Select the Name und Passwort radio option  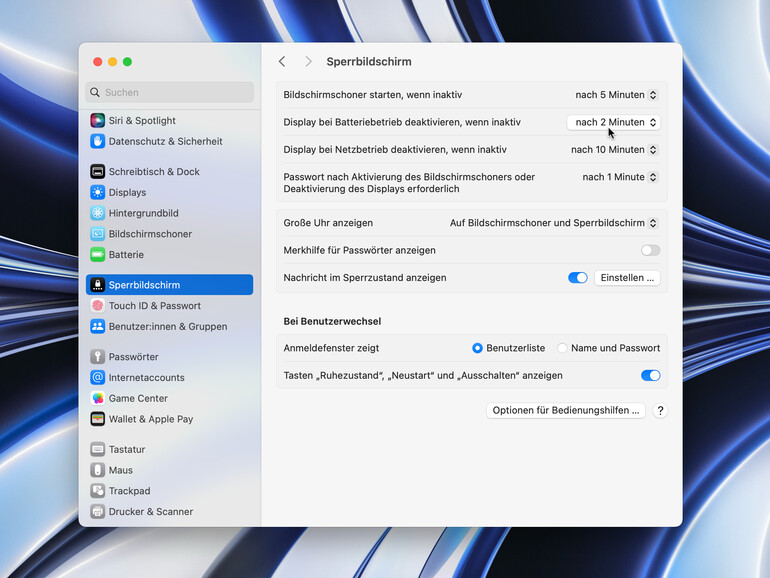click(563, 348)
